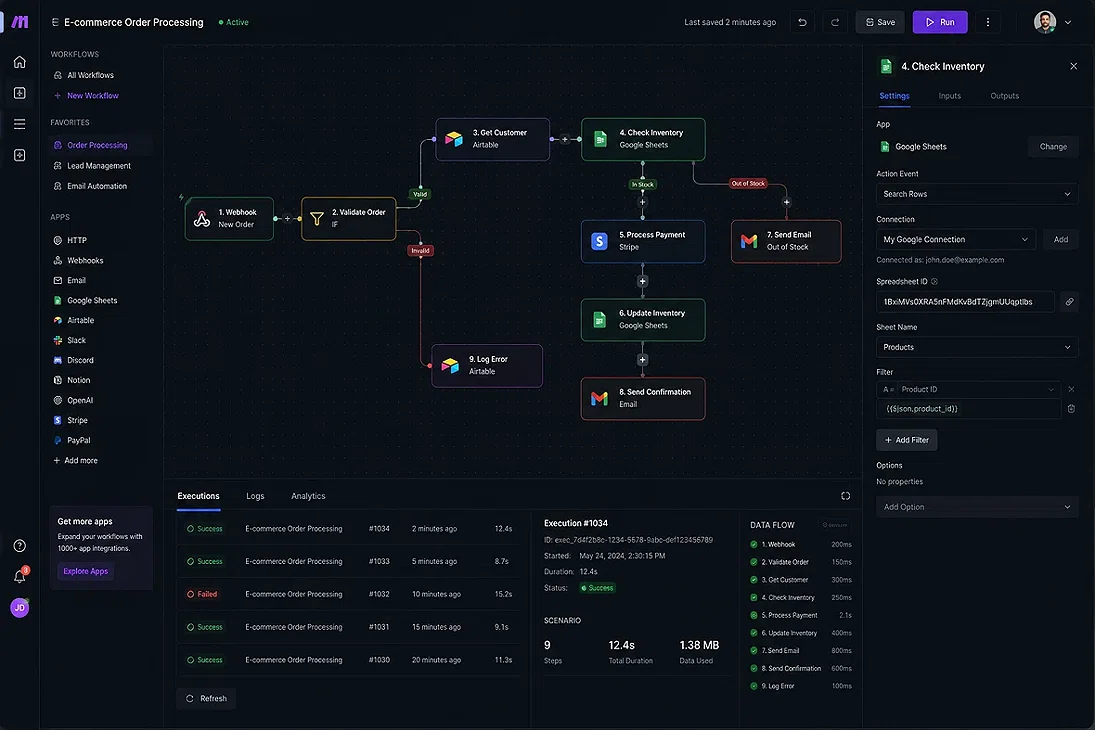Click the info icon next to Spreadsheet ID
The width and height of the screenshot is (1095, 730).
[934, 282]
